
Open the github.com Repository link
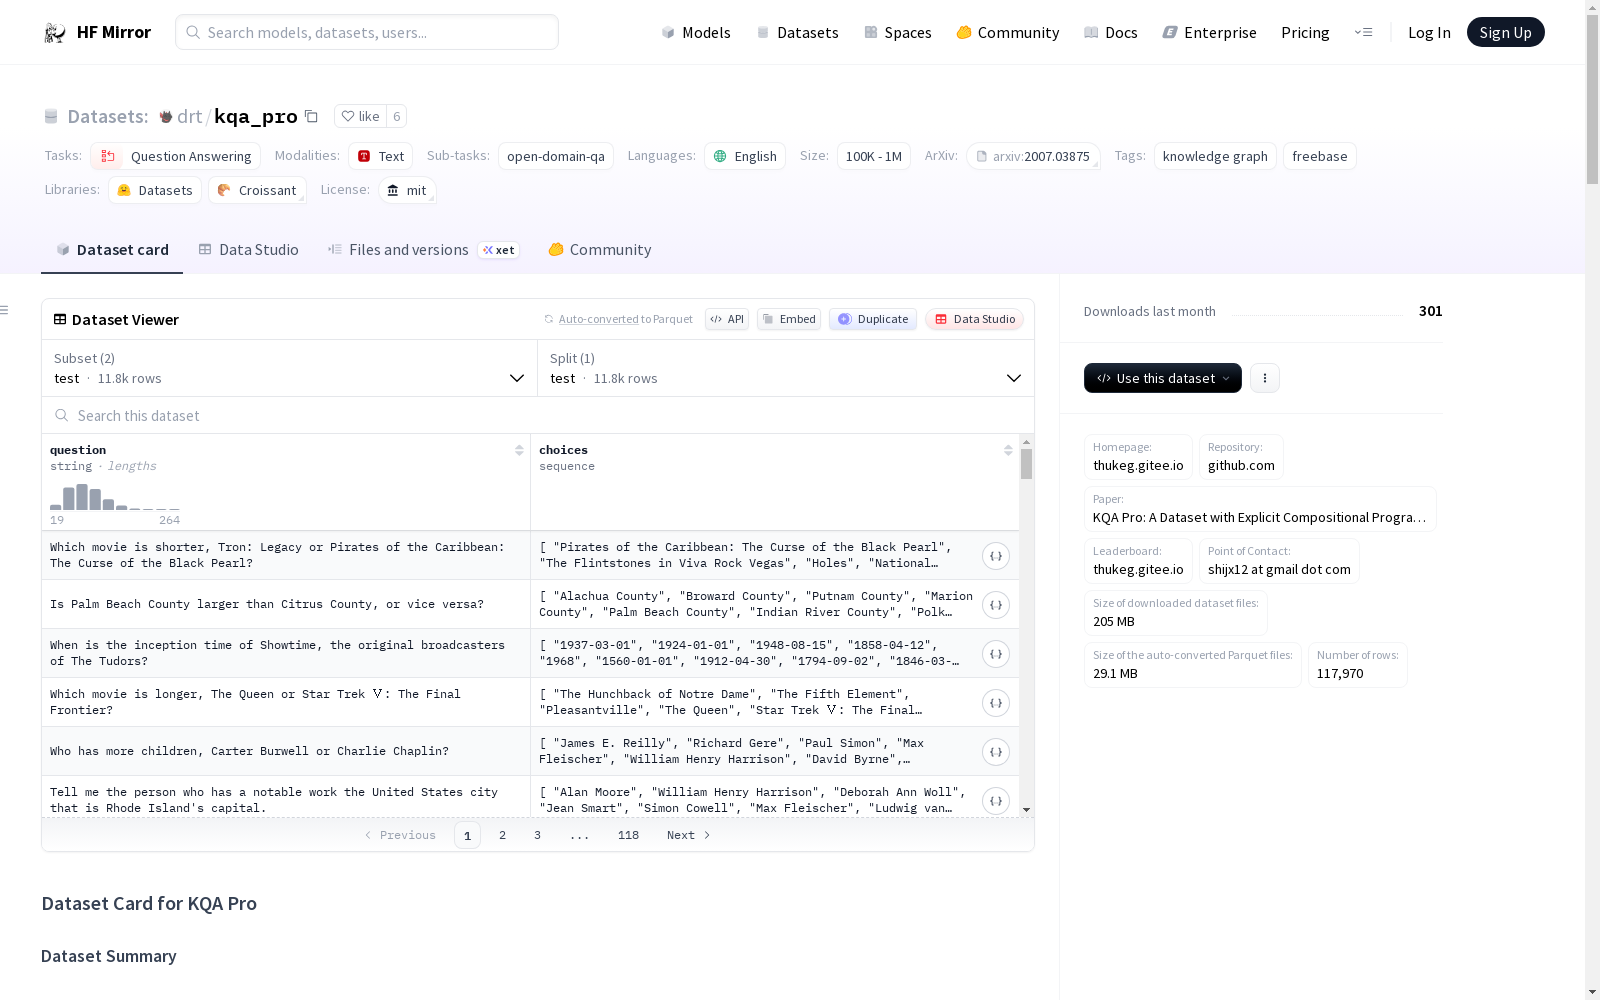coord(1241,457)
